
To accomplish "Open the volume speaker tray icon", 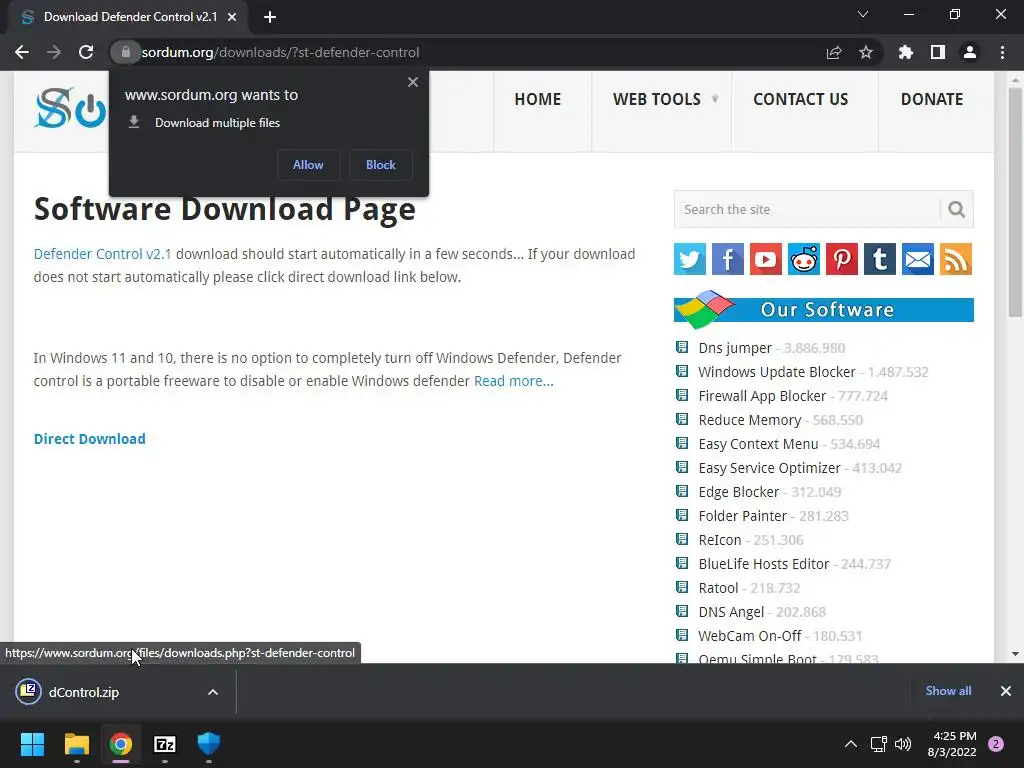I will [903, 744].
